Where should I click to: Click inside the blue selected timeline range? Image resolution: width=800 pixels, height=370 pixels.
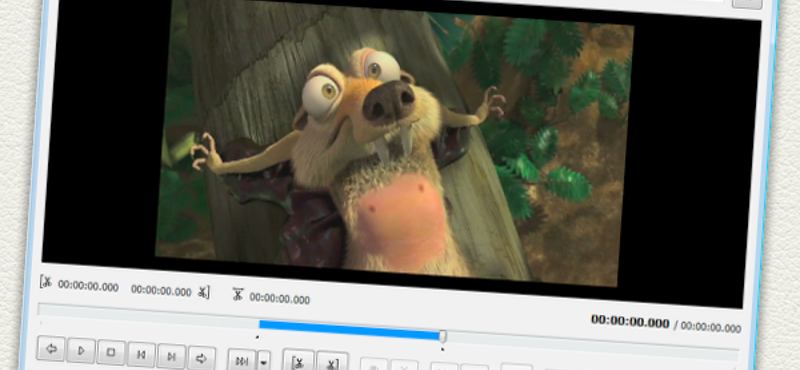point(350,330)
